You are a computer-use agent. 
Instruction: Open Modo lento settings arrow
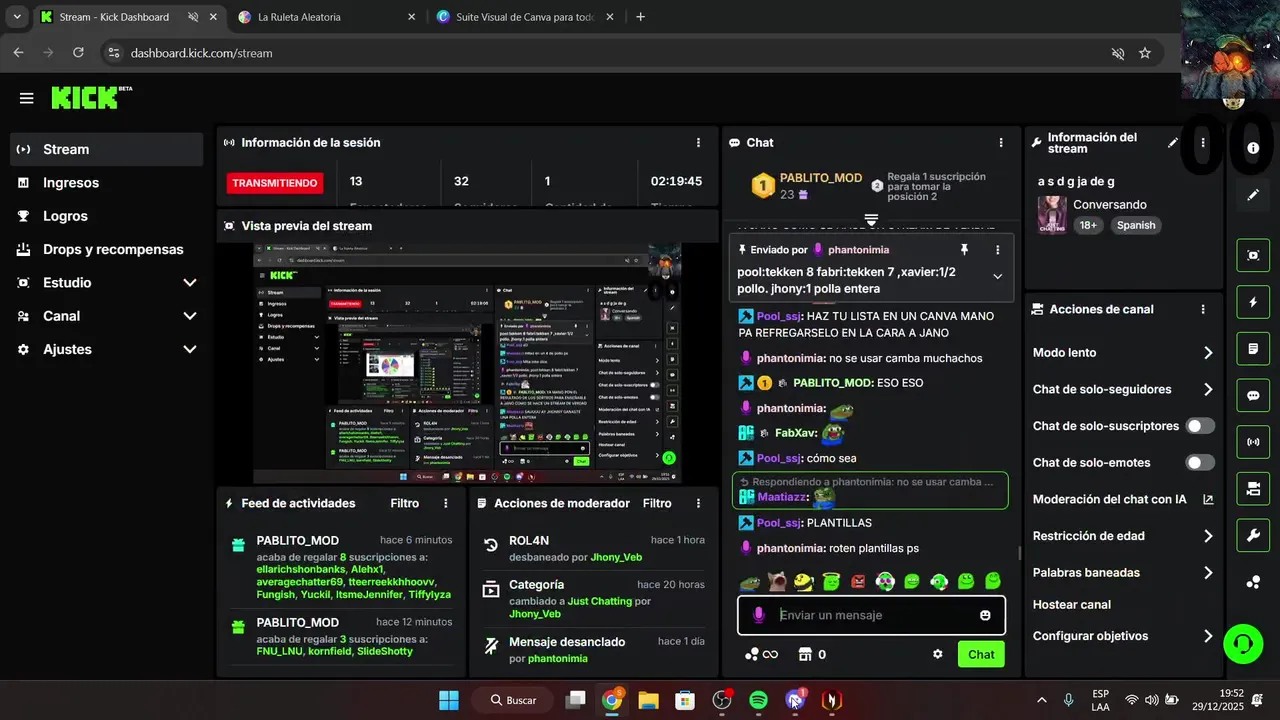1208,353
